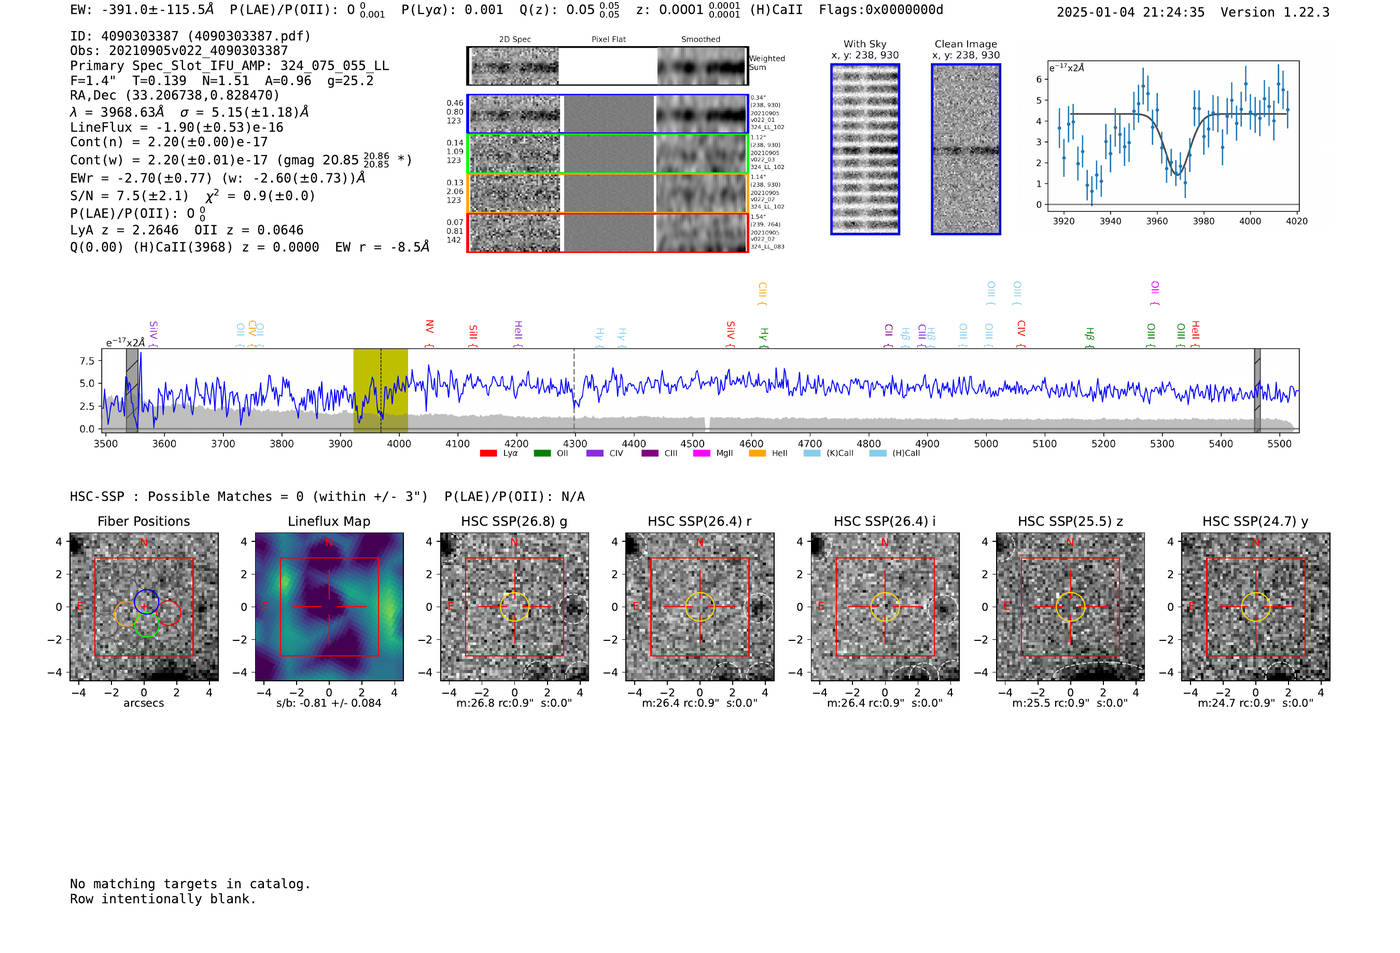Click the 2025-01-04 21:24:35 timestamp

point(1130,13)
